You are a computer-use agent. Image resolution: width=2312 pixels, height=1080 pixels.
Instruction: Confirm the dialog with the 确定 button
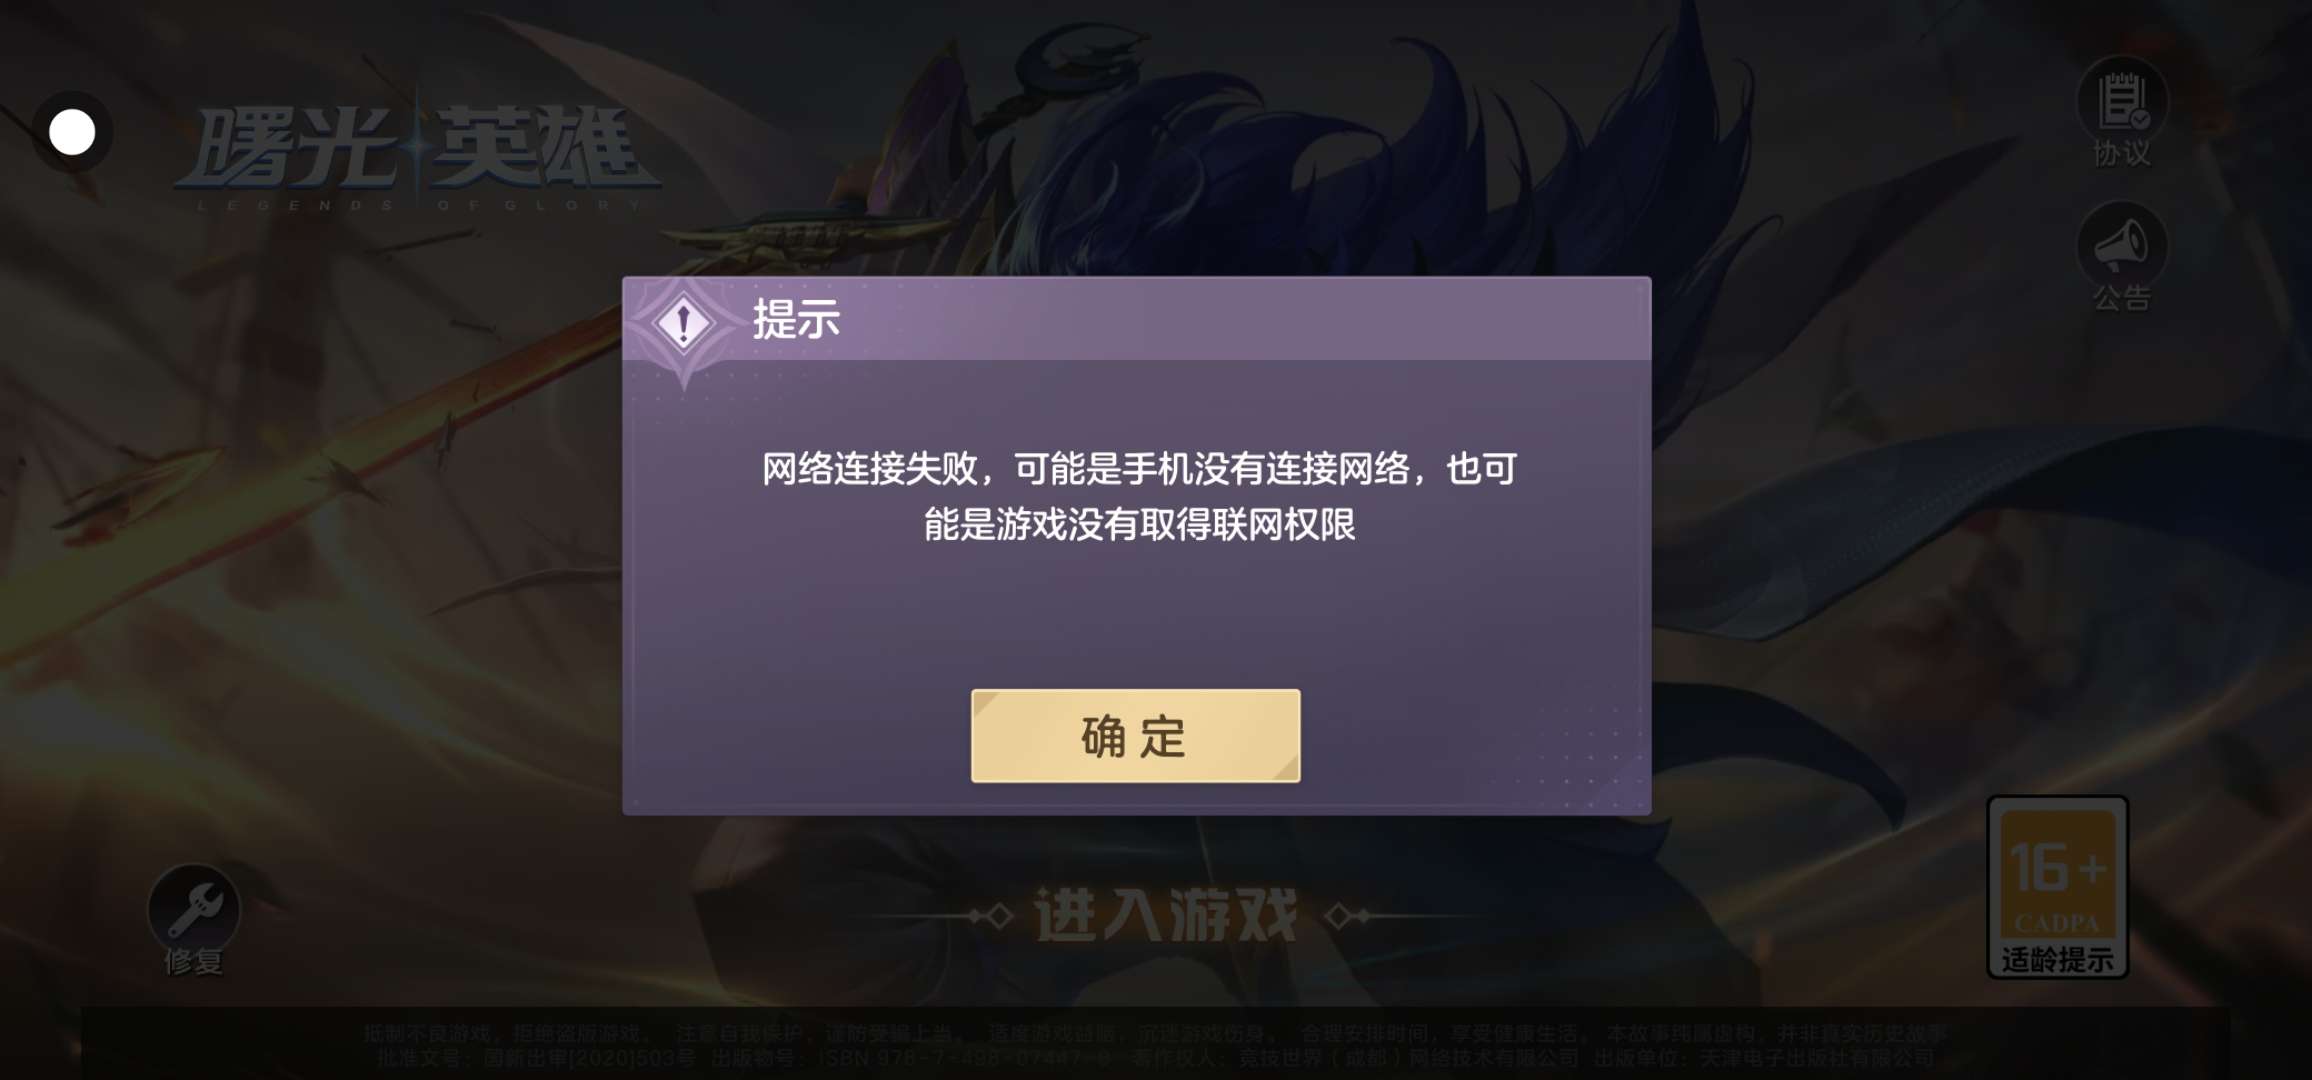[1135, 736]
